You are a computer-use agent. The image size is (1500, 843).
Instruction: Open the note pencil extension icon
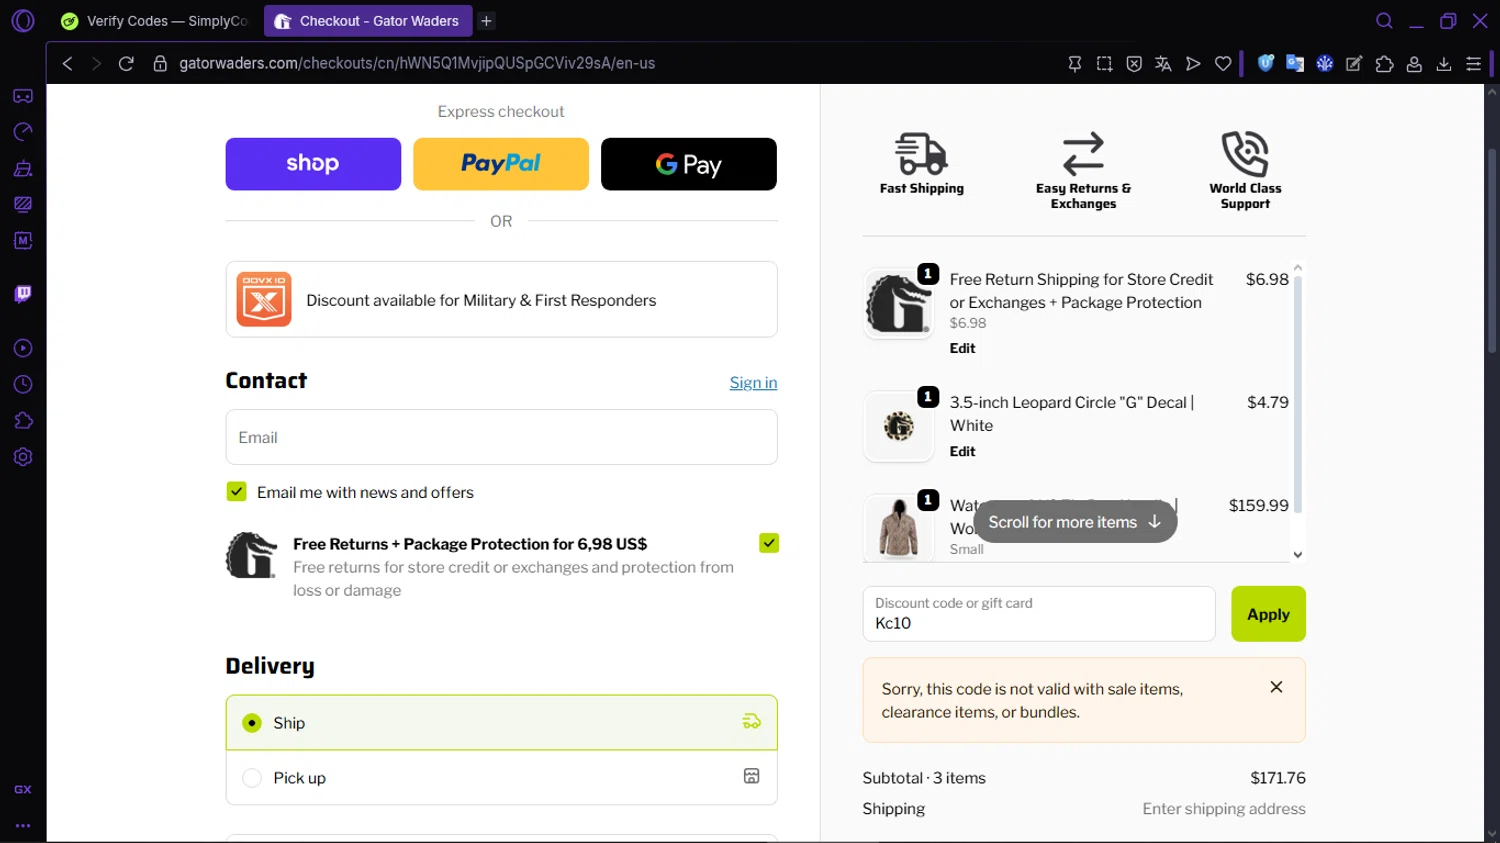tap(1354, 63)
